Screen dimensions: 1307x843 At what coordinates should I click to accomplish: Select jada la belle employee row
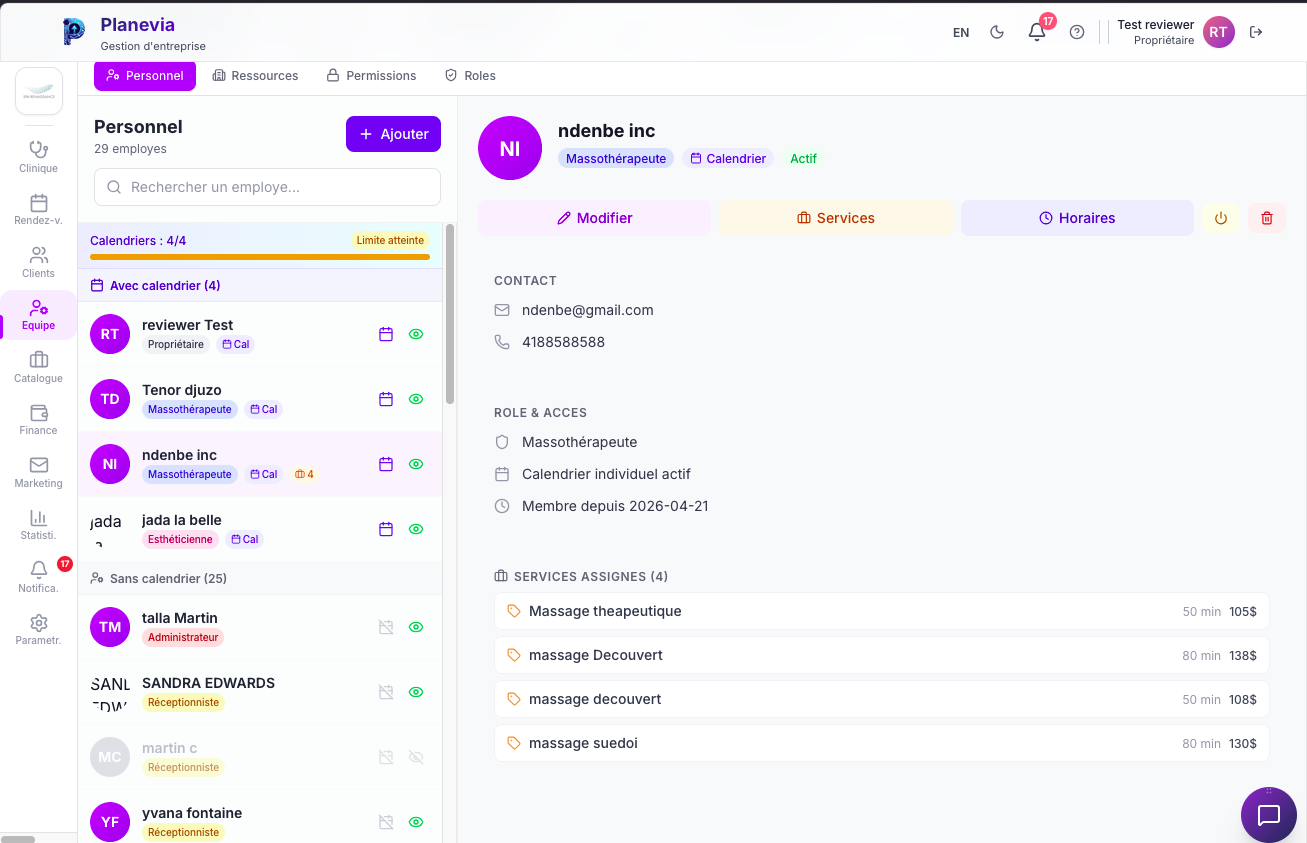[260, 529]
